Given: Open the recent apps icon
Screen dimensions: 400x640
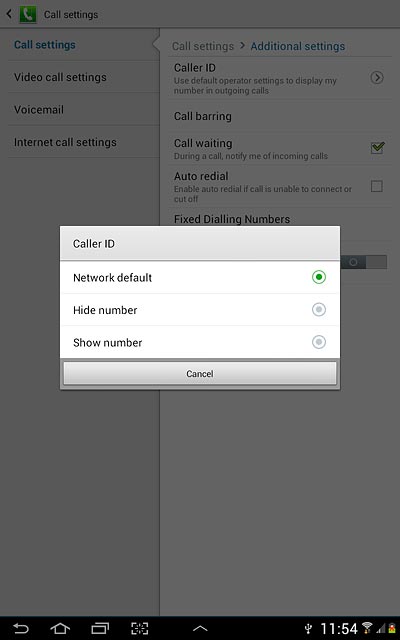Looking at the screenshot, I should [100, 628].
